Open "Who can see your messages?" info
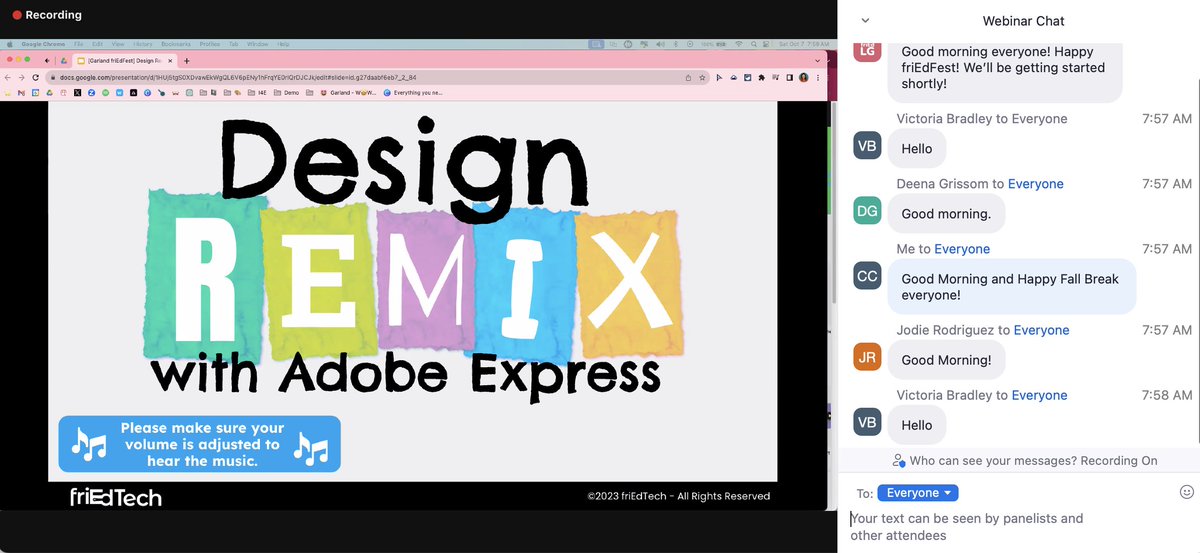The image size is (1200, 553). pos(1024,461)
